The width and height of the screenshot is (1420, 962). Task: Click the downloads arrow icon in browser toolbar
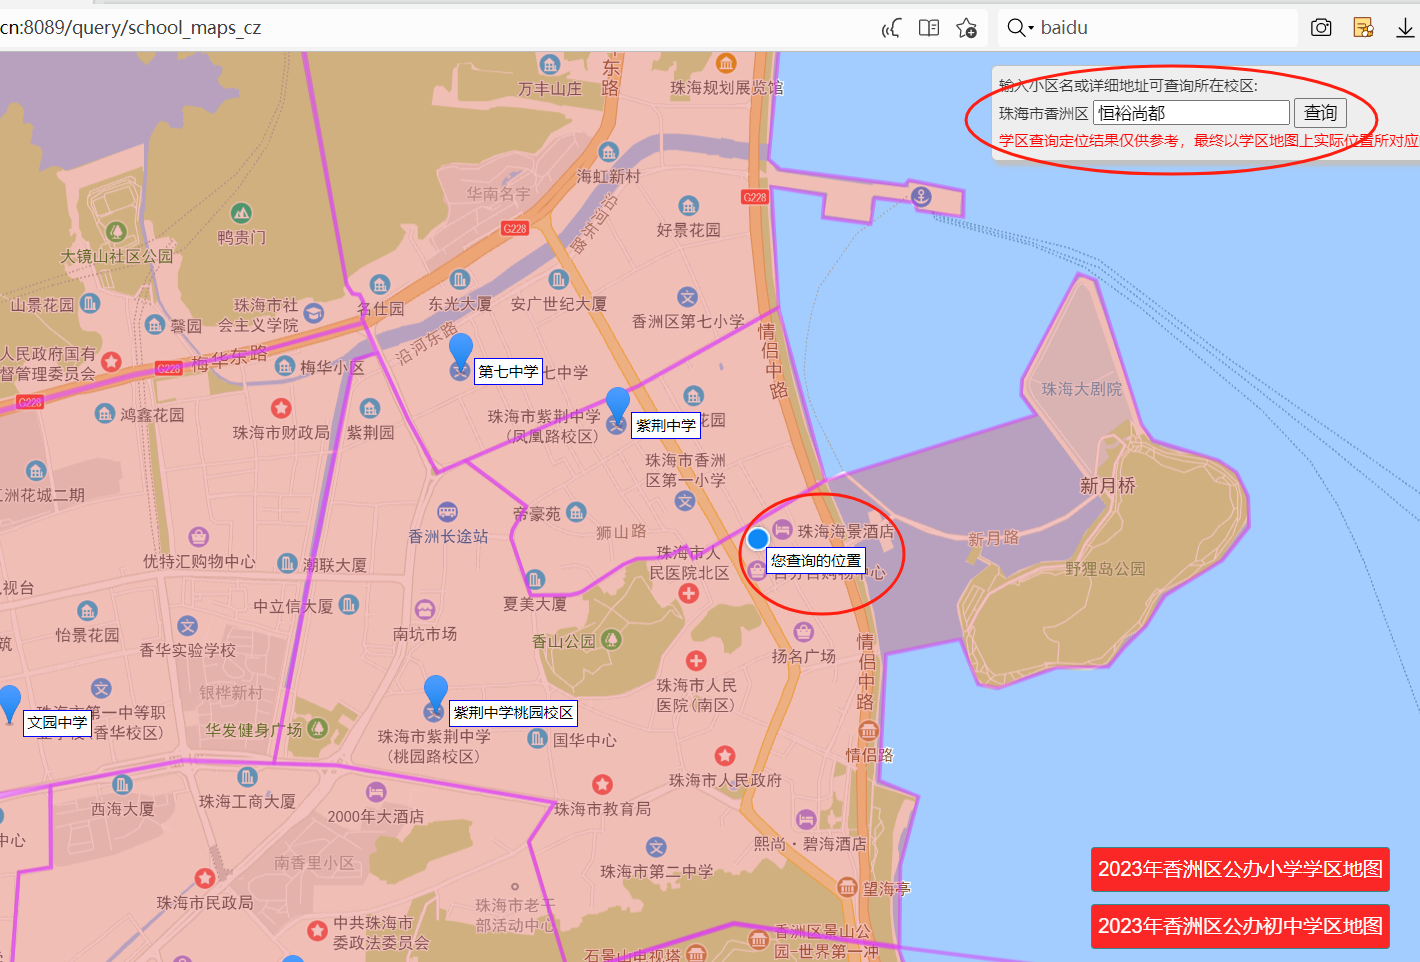1408,27
